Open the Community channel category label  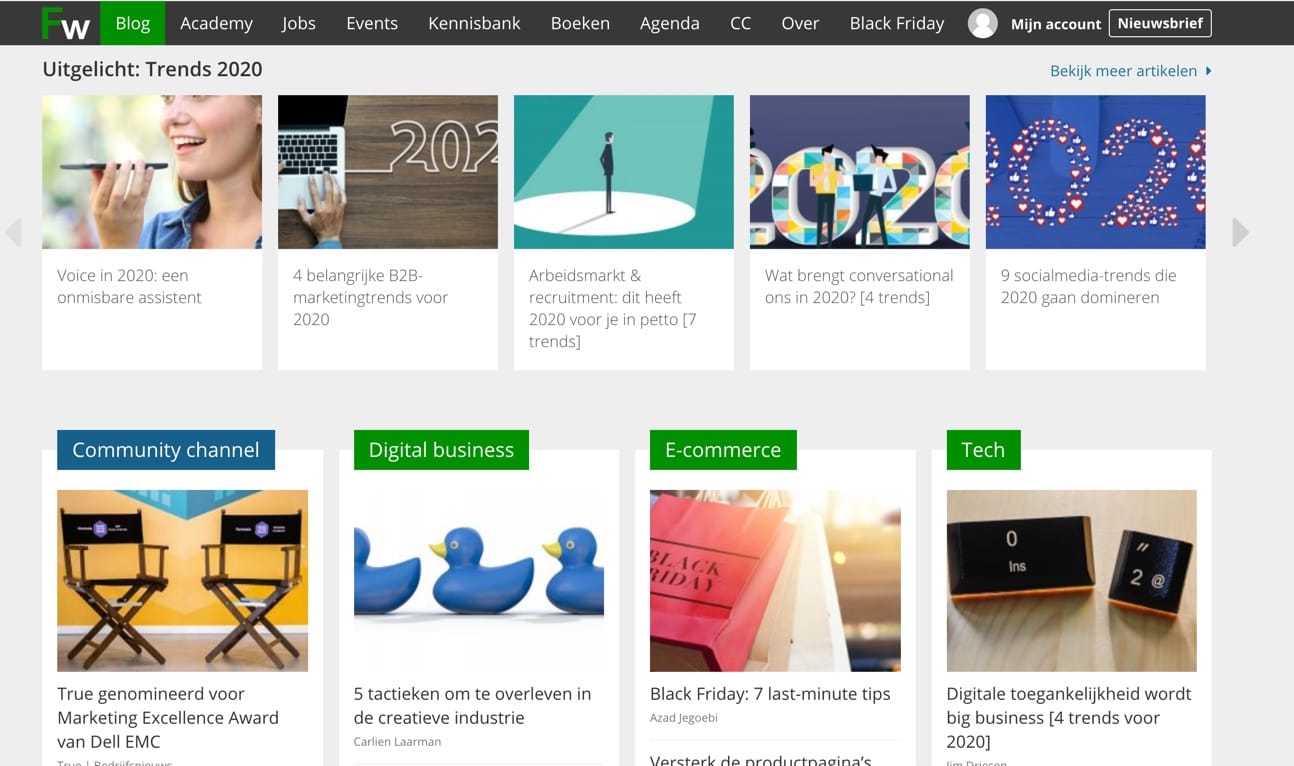click(x=166, y=450)
